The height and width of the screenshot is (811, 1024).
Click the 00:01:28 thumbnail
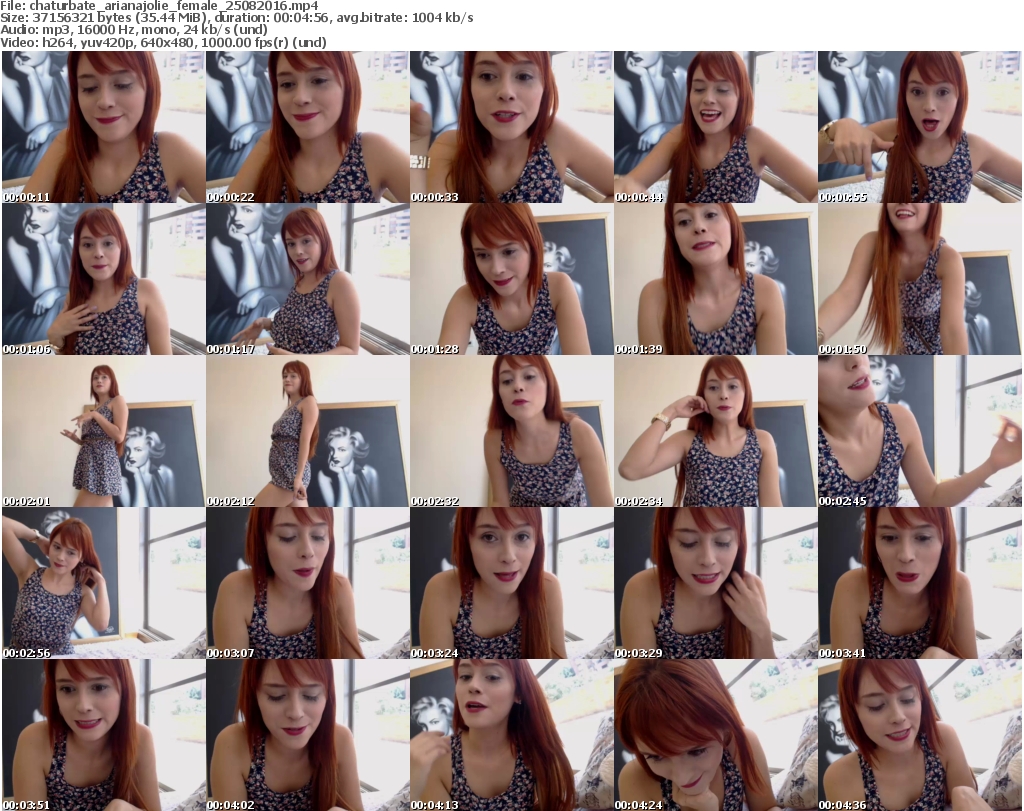511,279
